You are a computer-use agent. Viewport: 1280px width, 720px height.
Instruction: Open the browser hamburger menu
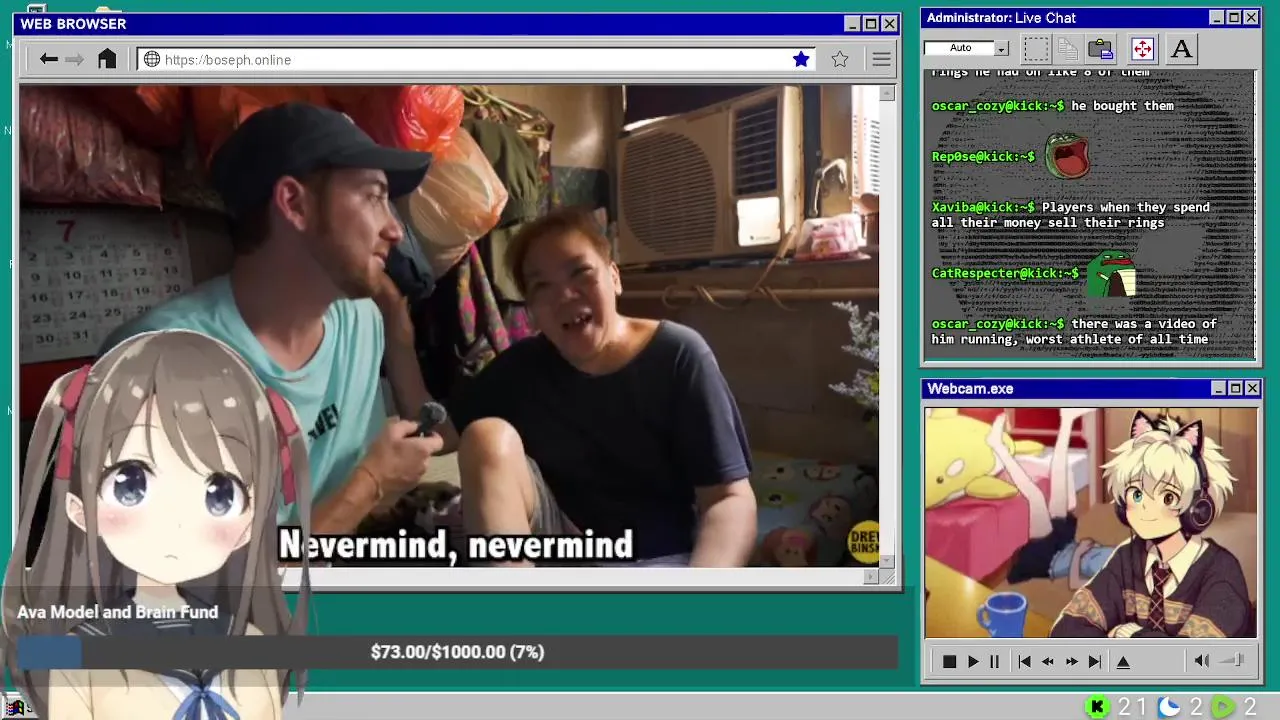[881, 59]
